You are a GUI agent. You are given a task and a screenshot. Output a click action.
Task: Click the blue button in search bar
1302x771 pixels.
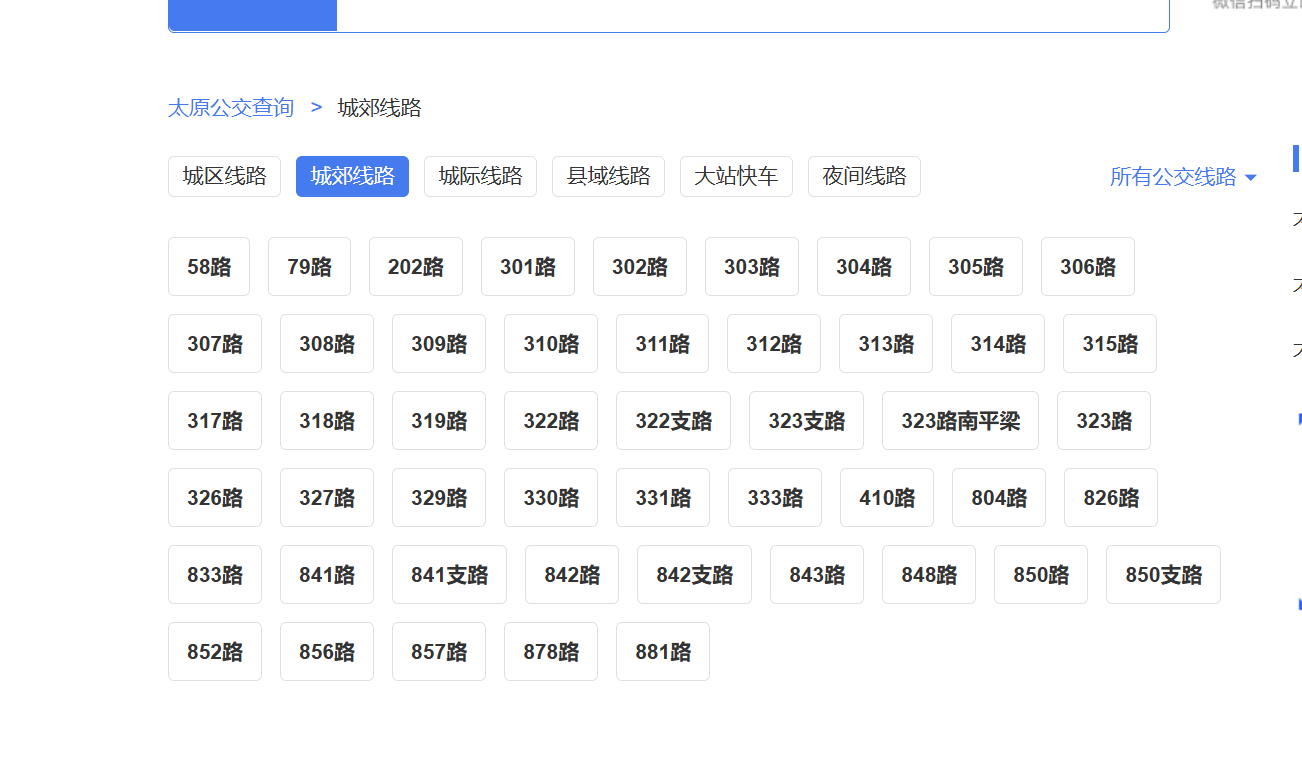[253, 15]
